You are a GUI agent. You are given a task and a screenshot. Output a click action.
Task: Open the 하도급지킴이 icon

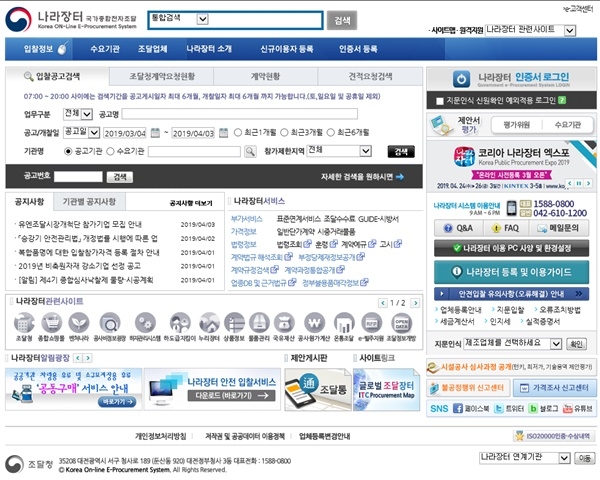tap(180, 323)
